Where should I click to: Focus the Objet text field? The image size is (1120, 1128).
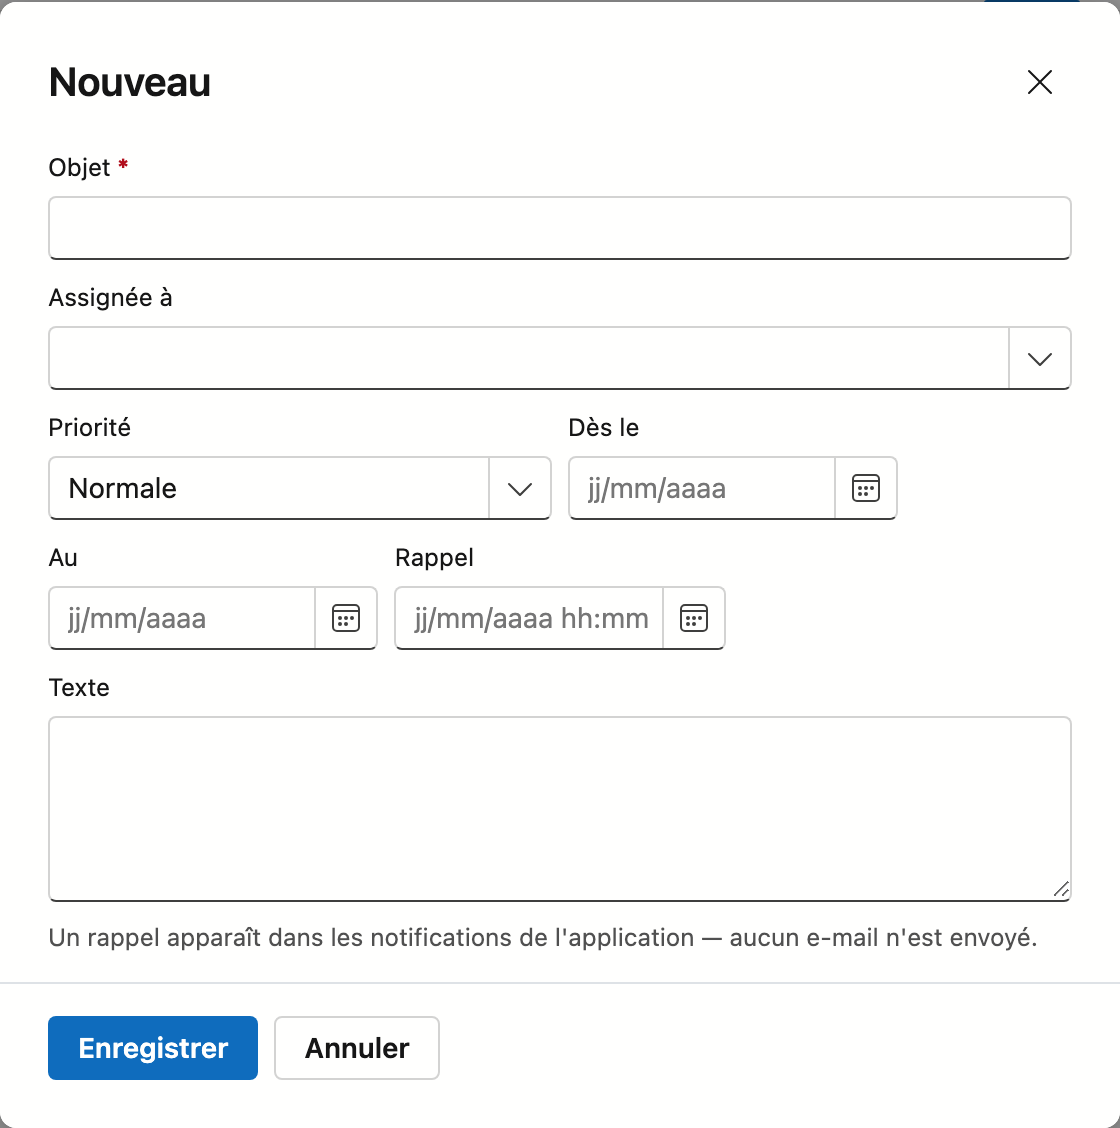click(560, 228)
